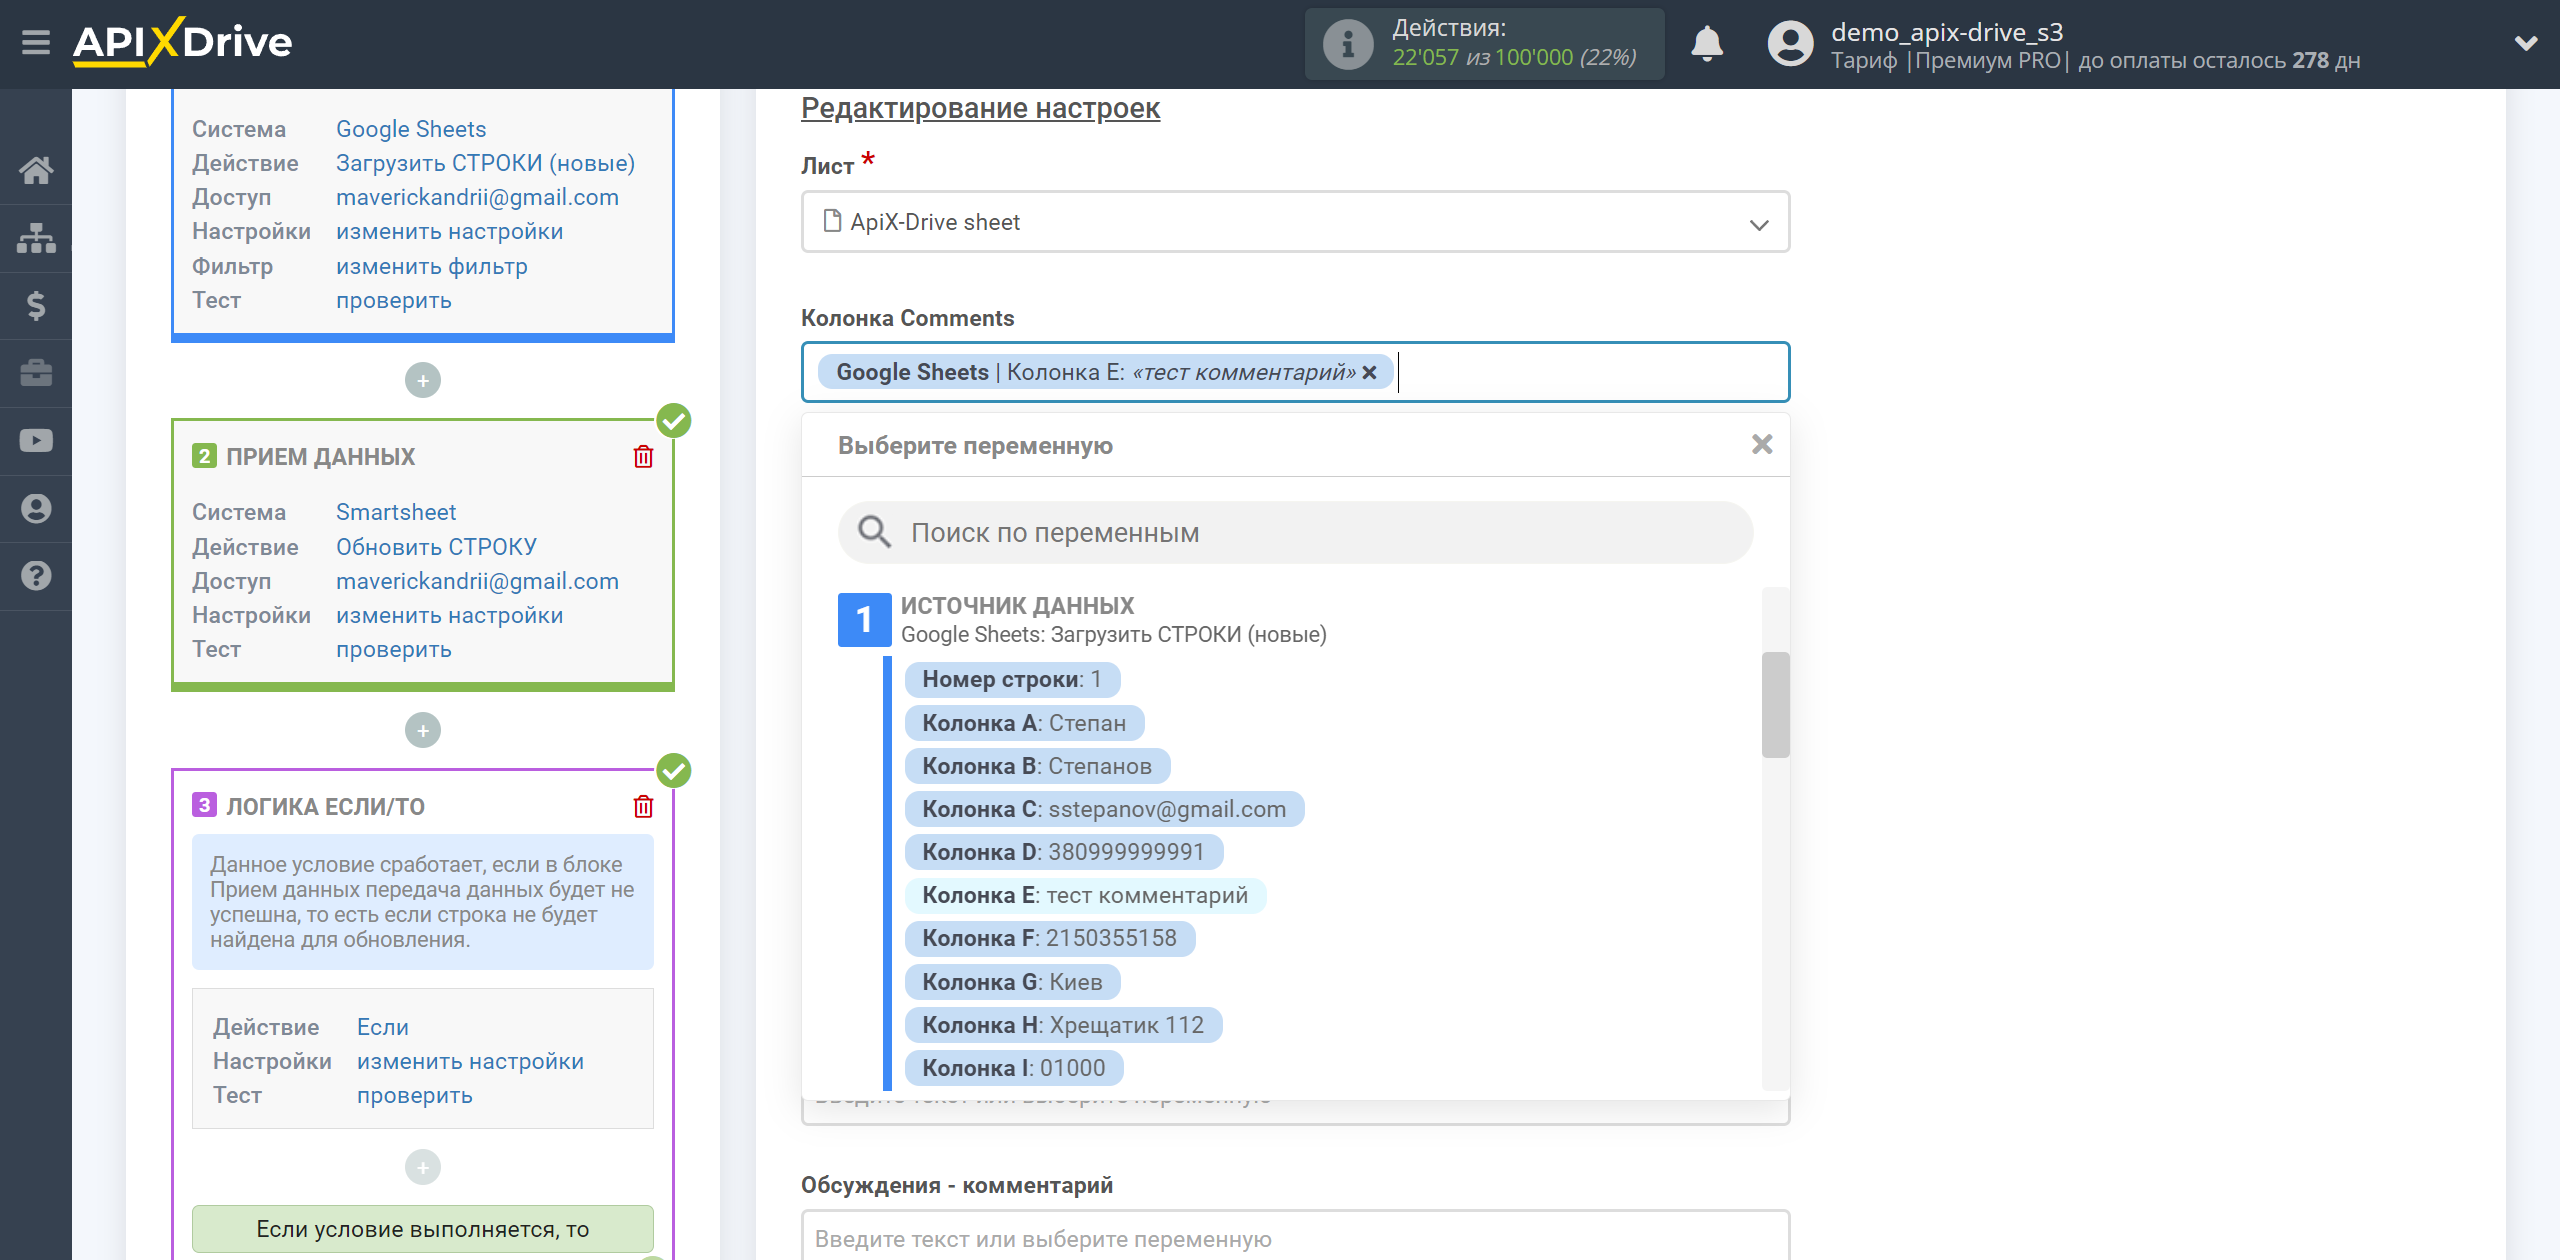Viewport: 2560px width, 1260px height.
Task: Click the ИСТОЧНИК ДАННЫХ group header
Action: (1017, 605)
